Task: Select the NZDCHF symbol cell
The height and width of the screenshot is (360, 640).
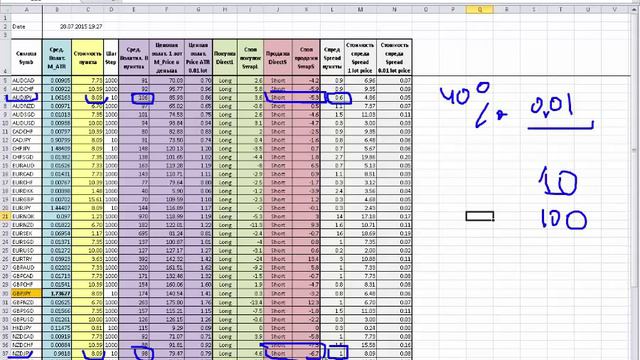Action: (27, 345)
